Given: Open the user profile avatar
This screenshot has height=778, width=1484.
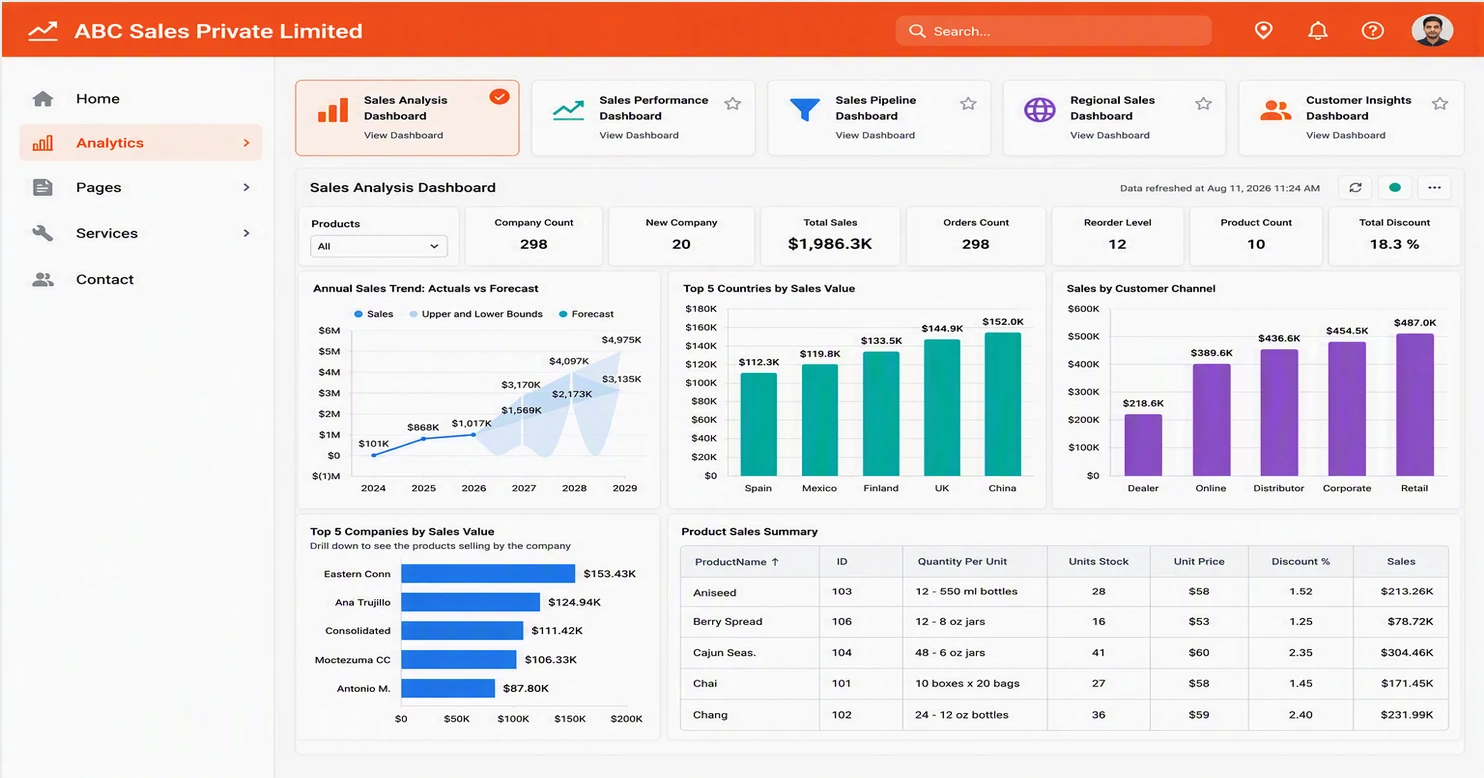Looking at the screenshot, I should (1432, 30).
